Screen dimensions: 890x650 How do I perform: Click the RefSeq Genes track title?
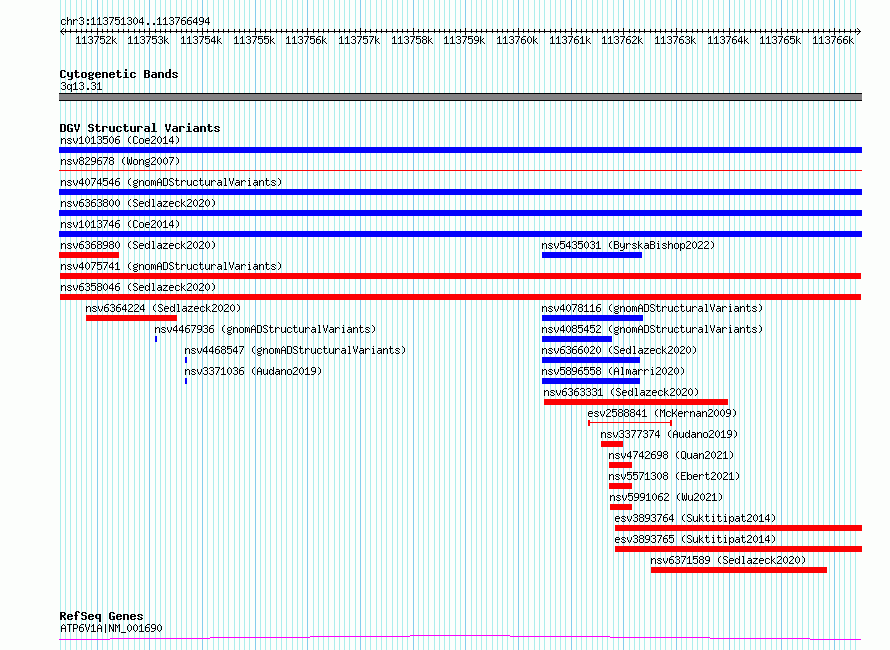pyautogui.click(x=101, y=616)
